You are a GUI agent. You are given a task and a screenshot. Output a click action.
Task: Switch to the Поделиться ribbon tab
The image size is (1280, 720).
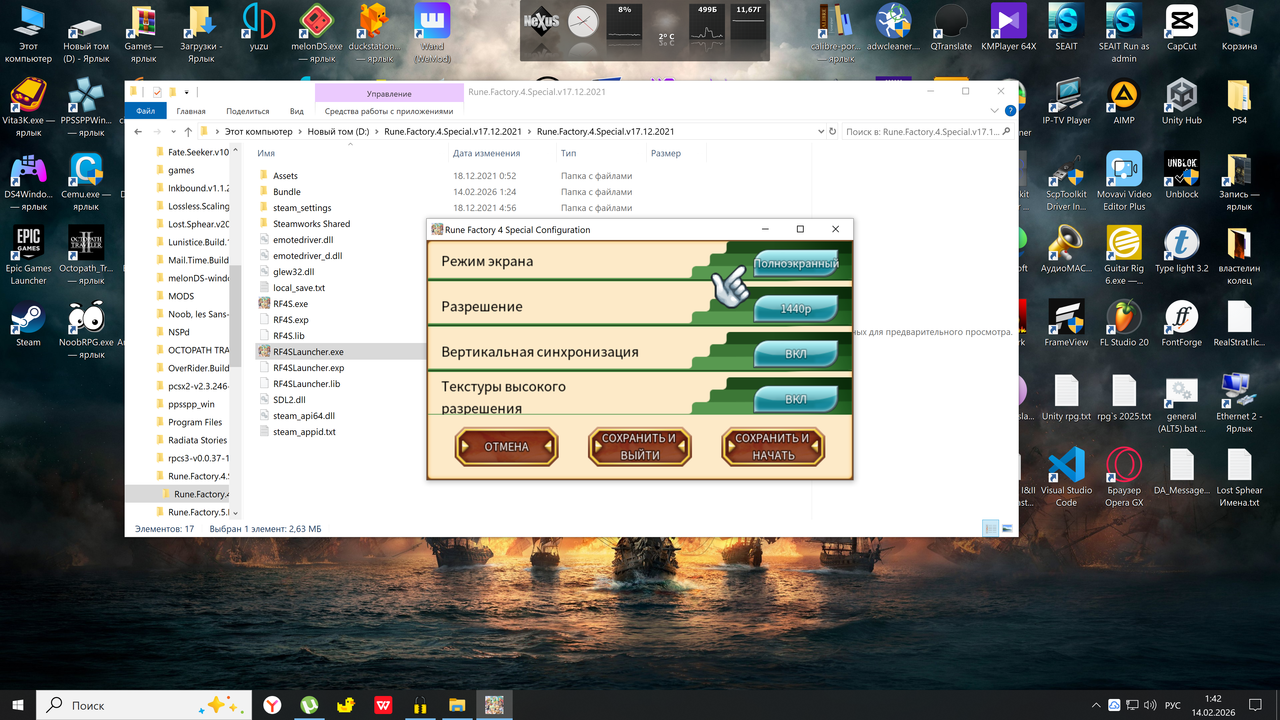[x=248, y=111]
